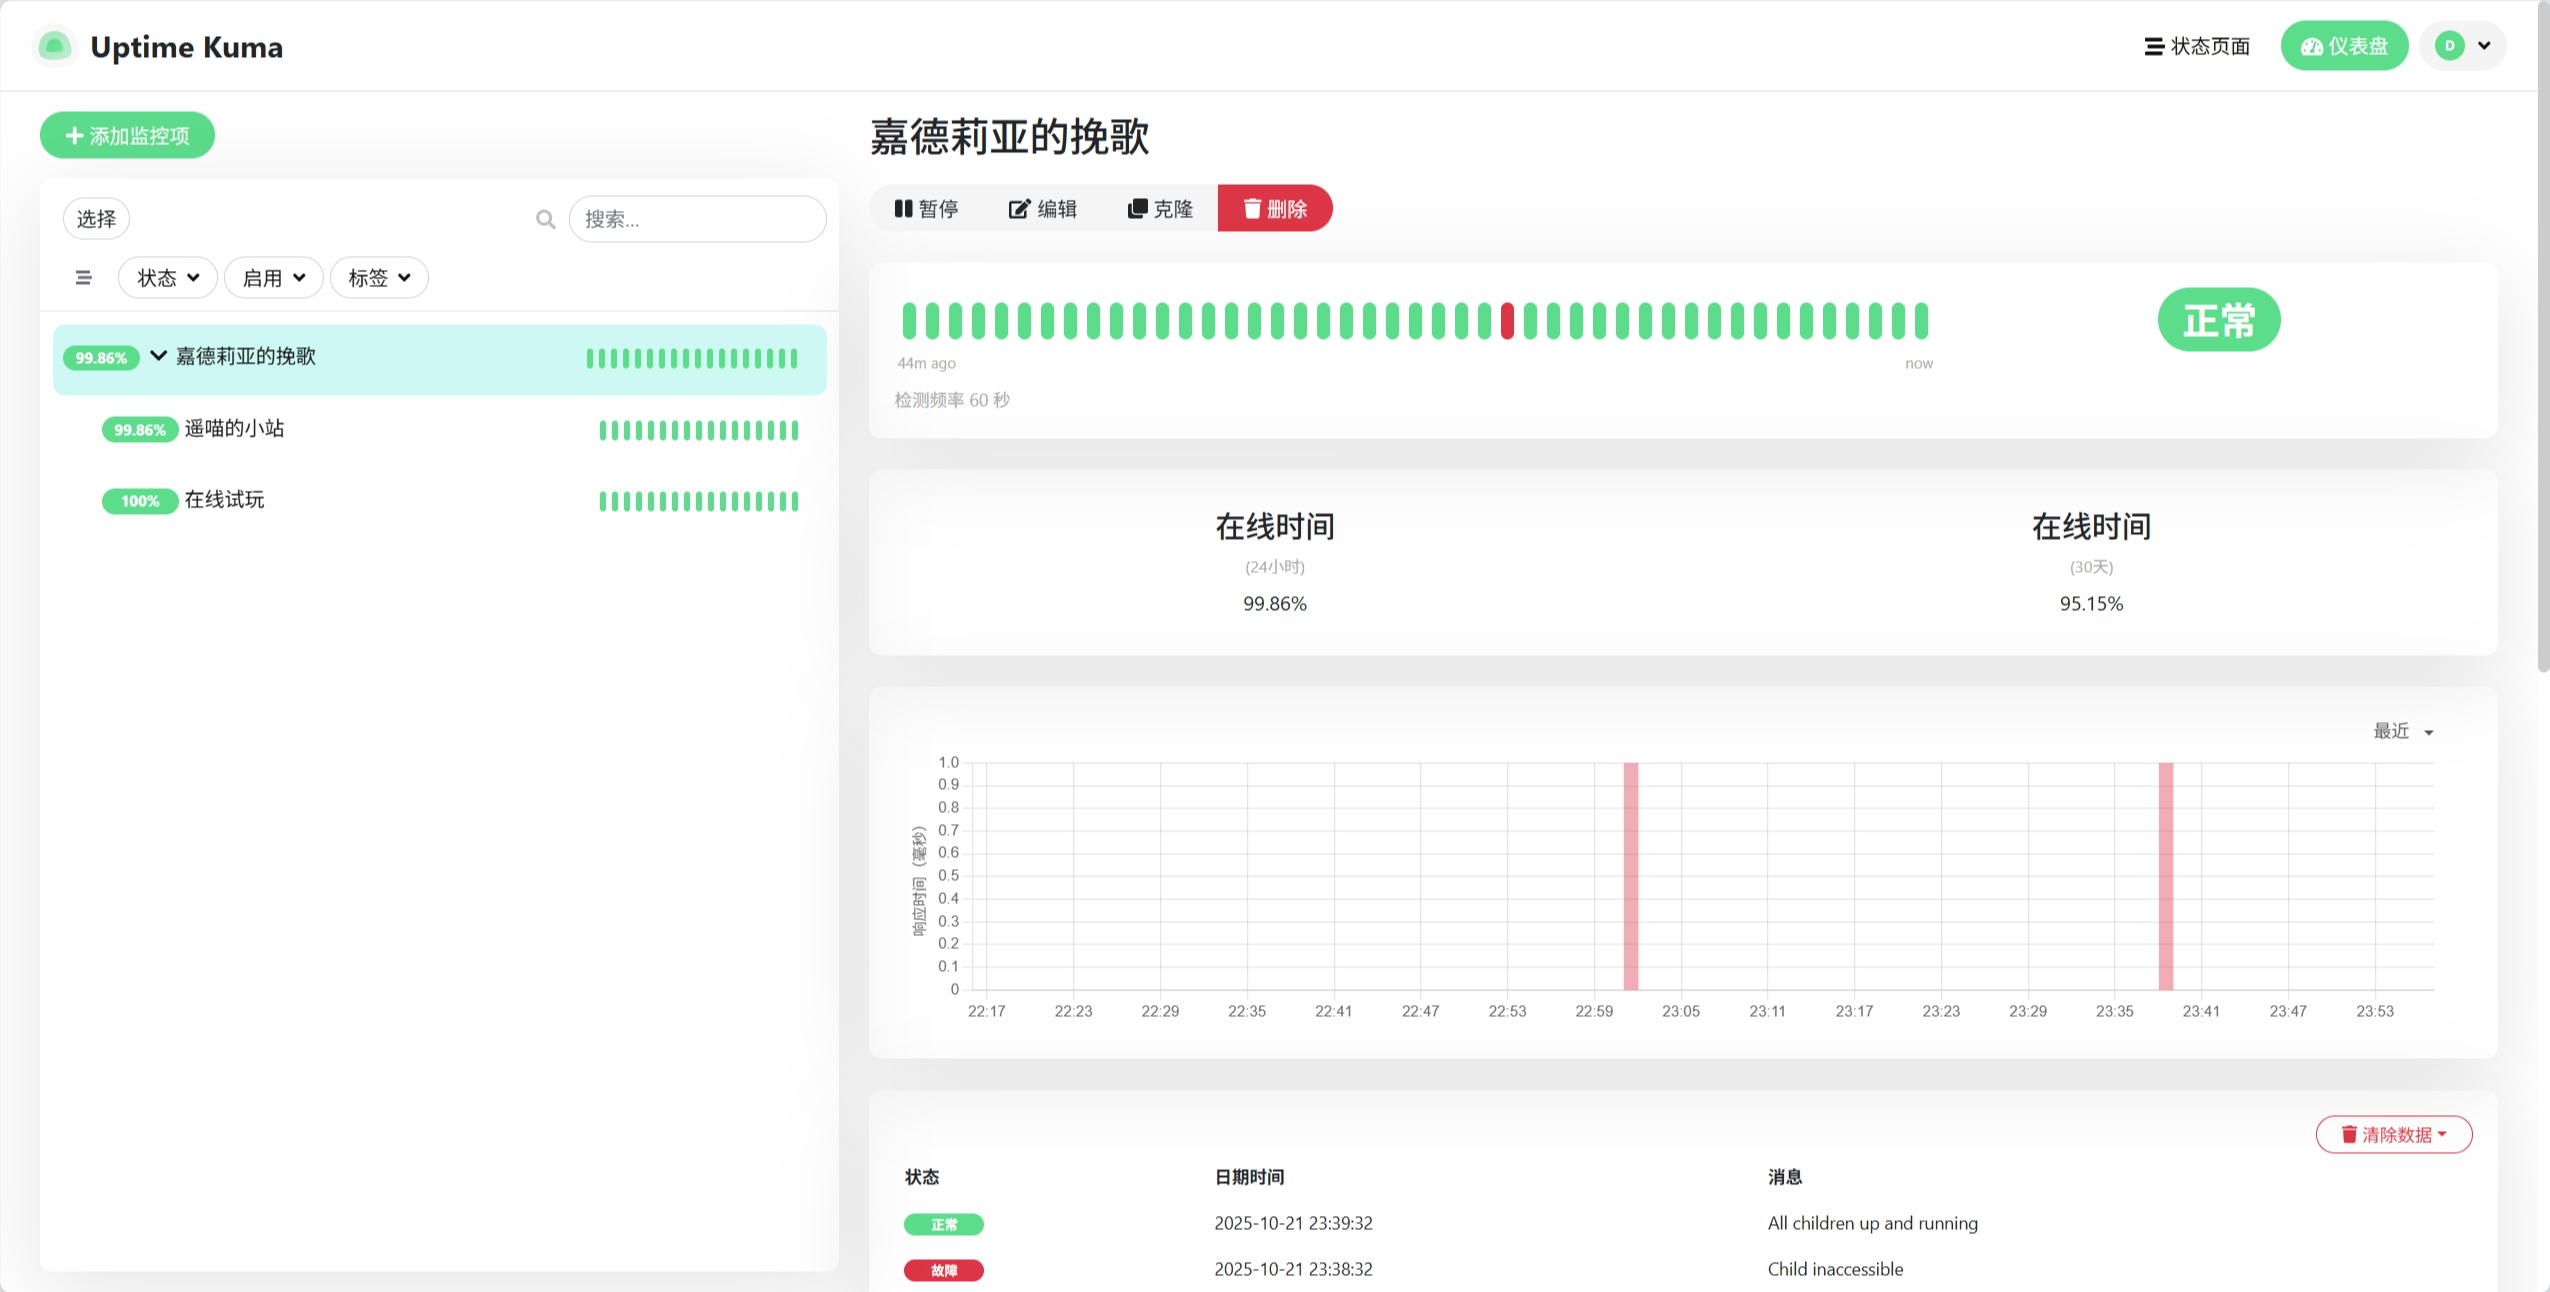
Task: Collapse the 嘉德莉亚的挽歌 group chevron
Action: point(158,356)
